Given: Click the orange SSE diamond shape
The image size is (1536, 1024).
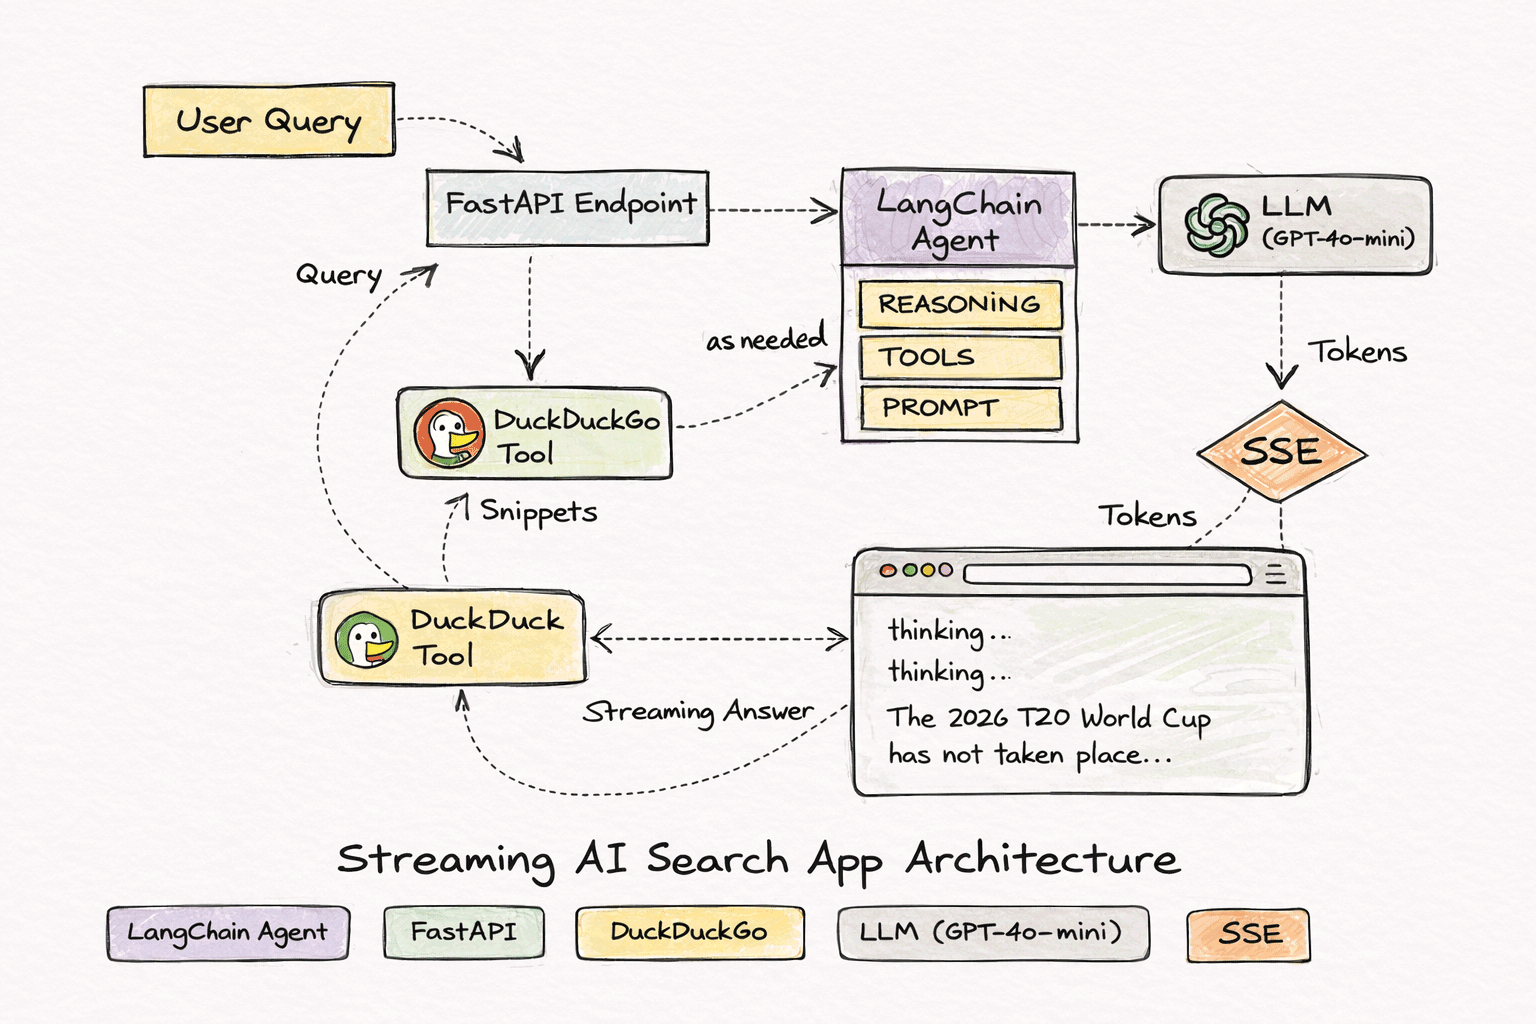Looking at the screenshot, I should click(1281, 451).
